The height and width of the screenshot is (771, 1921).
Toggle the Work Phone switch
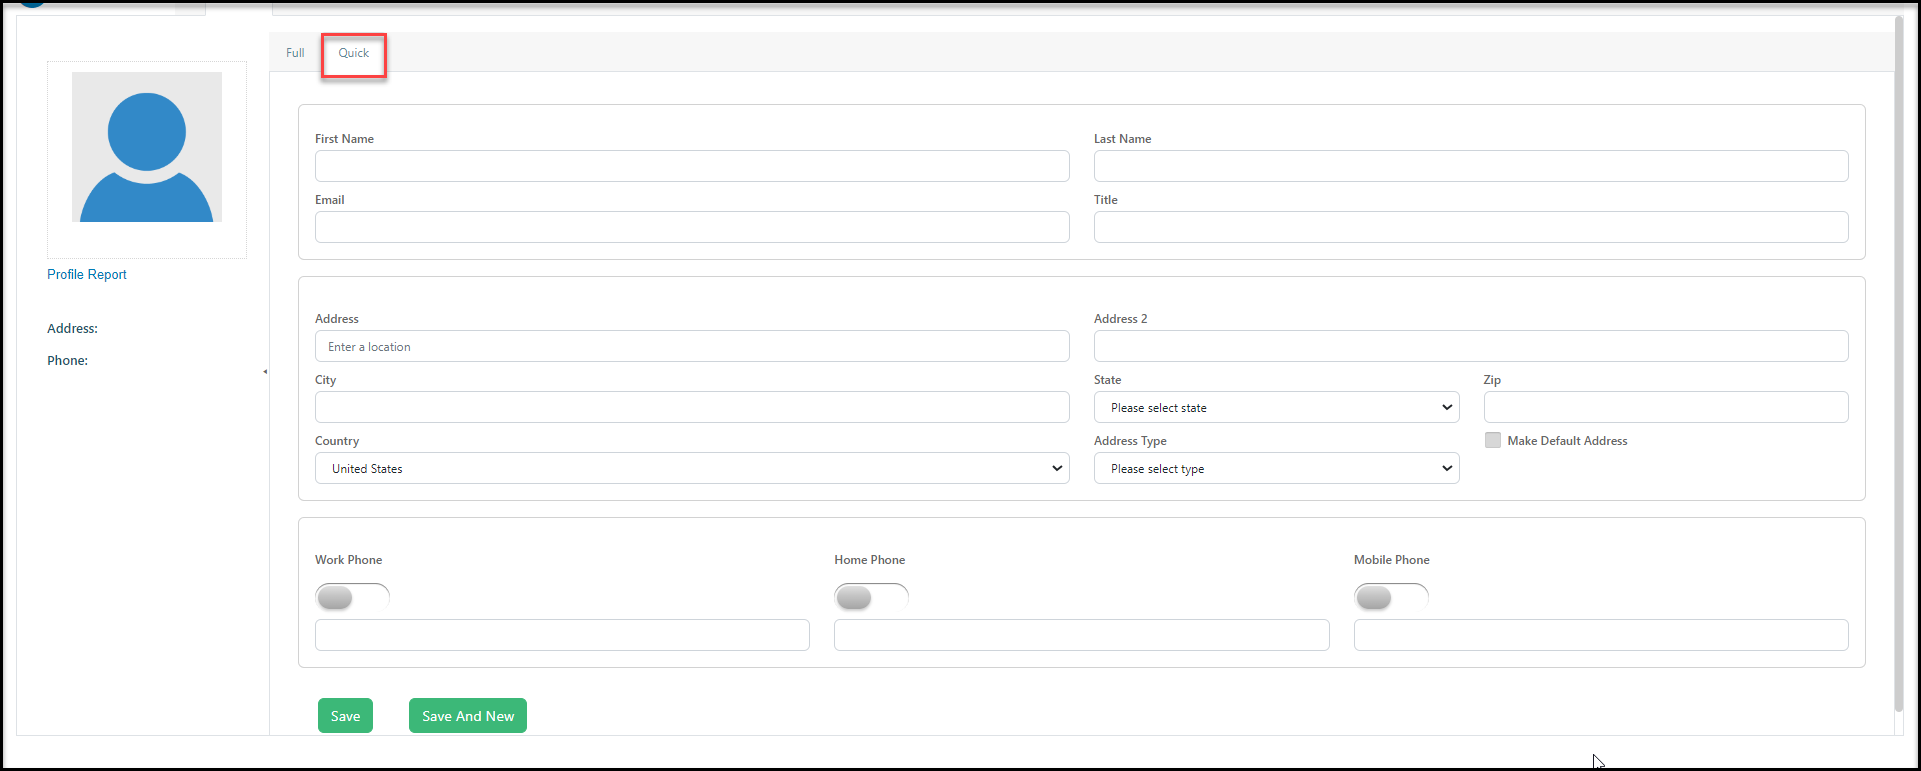352,597
